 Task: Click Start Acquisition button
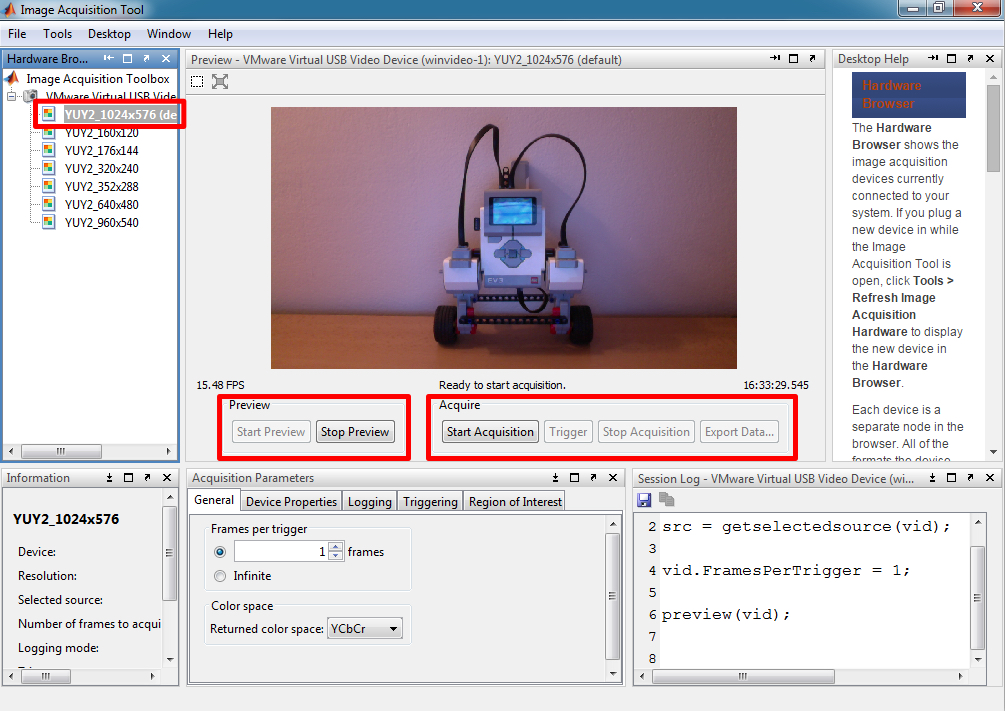[x=490, y=431]
